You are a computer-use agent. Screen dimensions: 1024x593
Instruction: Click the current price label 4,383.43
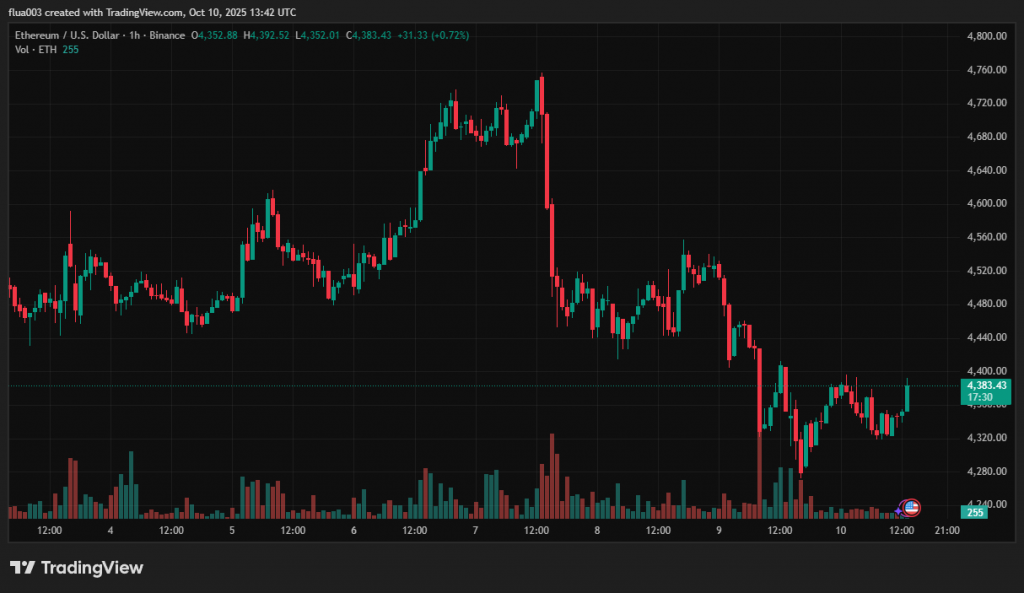[x=985, y=385]
